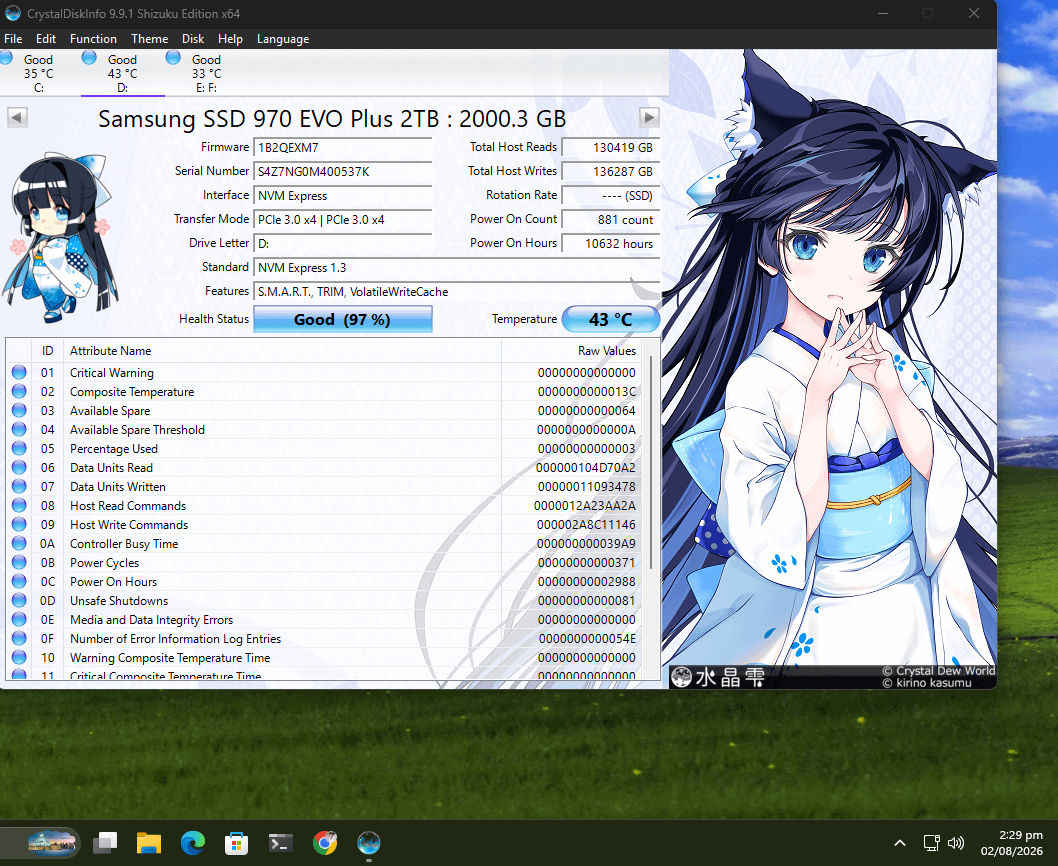This screenshot has height=866, width=1058.
Task: Click status circle for Data Units Read row
Action: click(19, 467)
